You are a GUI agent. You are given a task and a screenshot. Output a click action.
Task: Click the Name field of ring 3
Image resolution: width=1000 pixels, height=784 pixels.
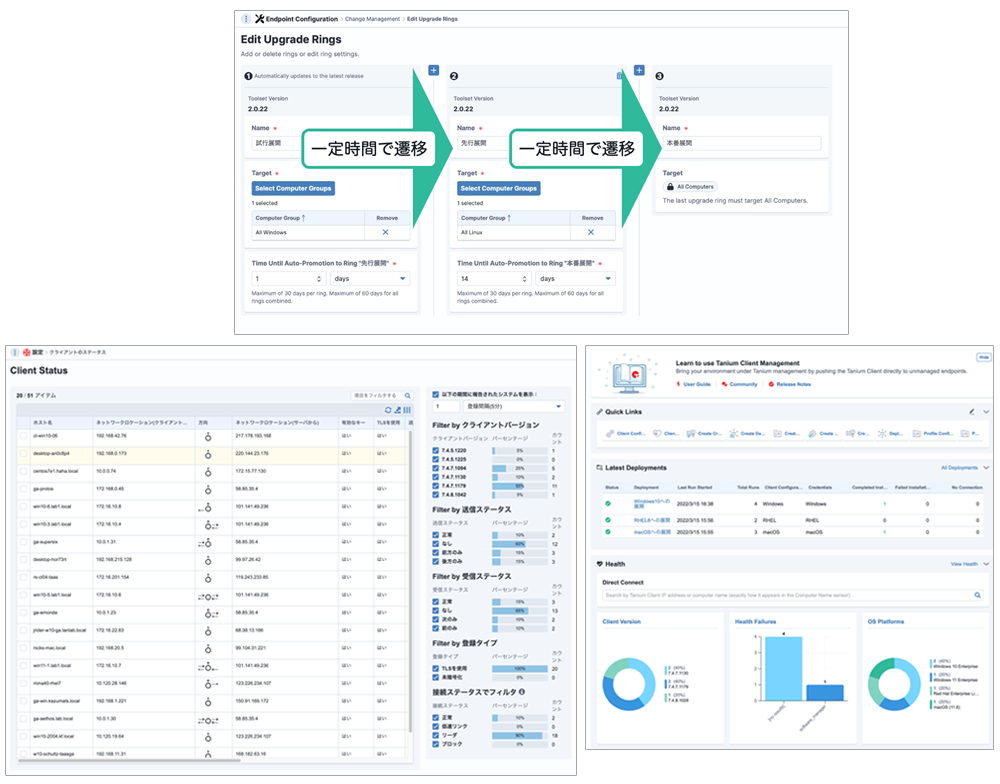tap(741, 143)
